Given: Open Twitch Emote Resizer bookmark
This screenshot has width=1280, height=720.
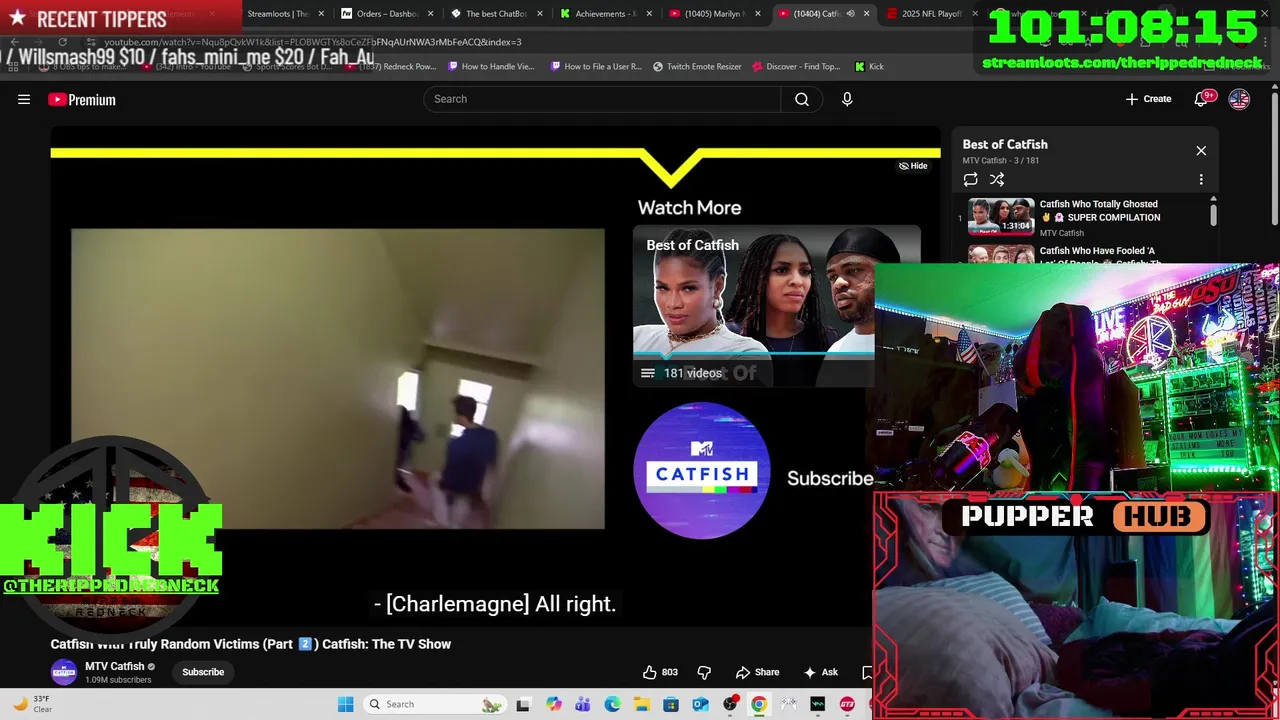Looking at the screenshot, I should tap(697, 66).
